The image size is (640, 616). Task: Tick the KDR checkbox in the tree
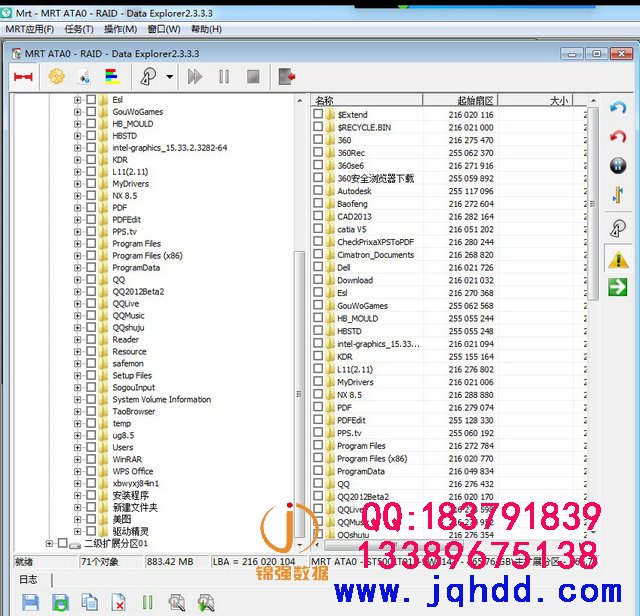pyautogui.click(x=91, y=159)
